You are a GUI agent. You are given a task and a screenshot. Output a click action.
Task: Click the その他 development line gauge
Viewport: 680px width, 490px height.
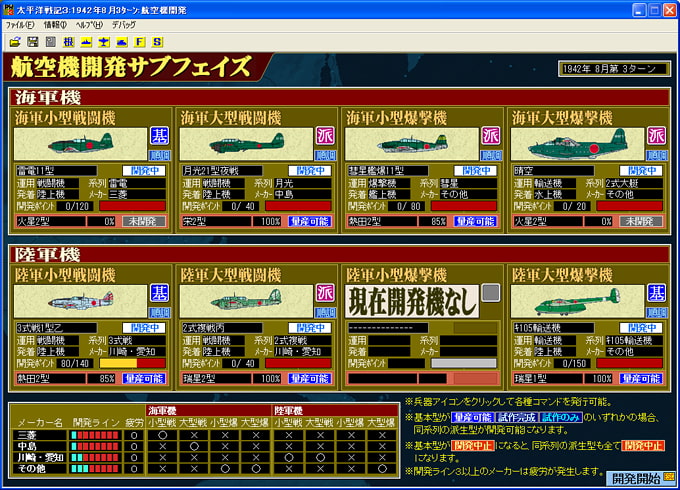(x=95, y=469)
